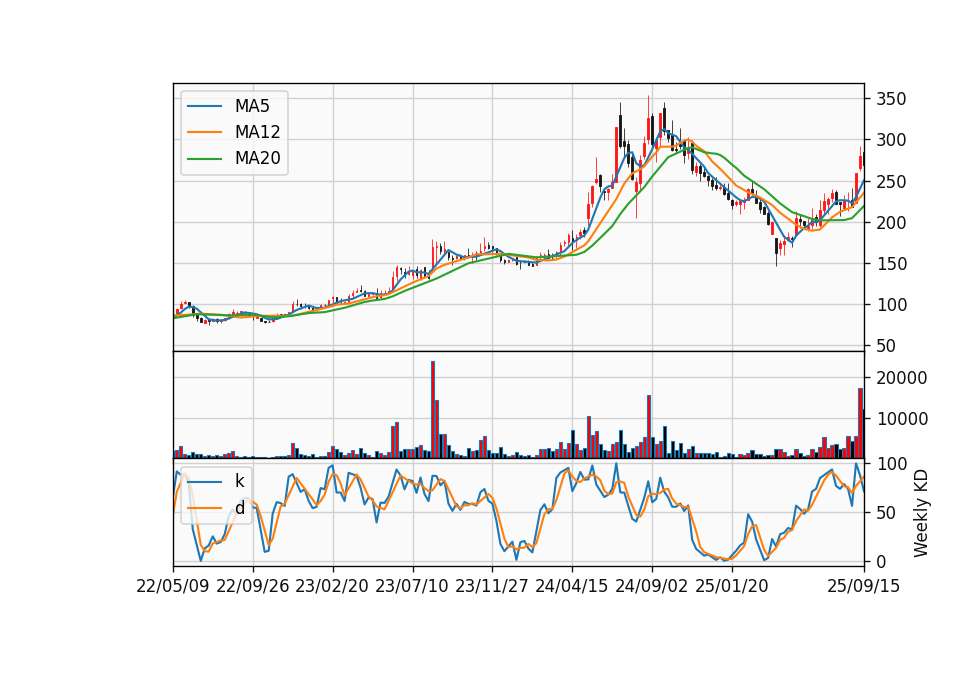This screenshot has width=960, height=690.
Task: Click the blue line sample beside MA5
Action: [x=204, y=106]
